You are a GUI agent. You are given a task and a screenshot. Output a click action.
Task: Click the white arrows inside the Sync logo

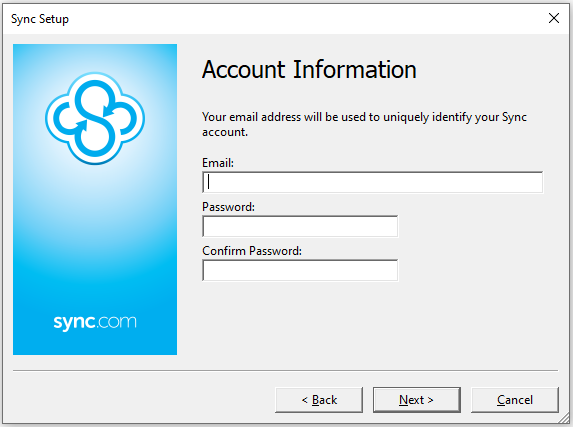(96, 118)
